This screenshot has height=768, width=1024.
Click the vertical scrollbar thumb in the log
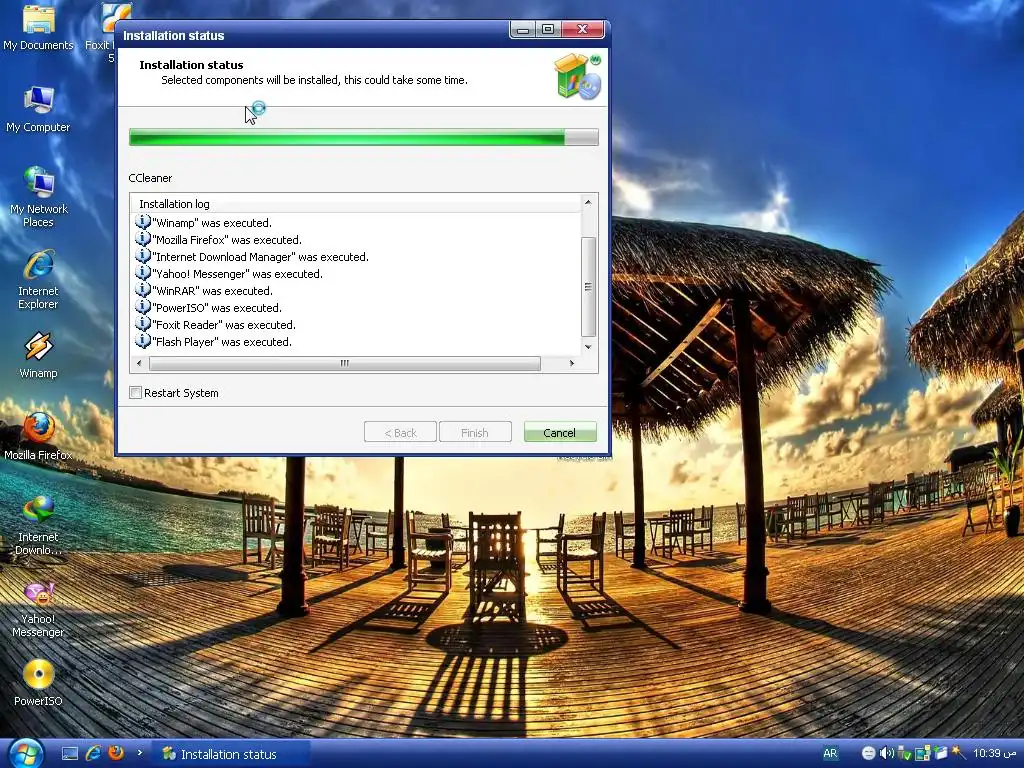588,287
